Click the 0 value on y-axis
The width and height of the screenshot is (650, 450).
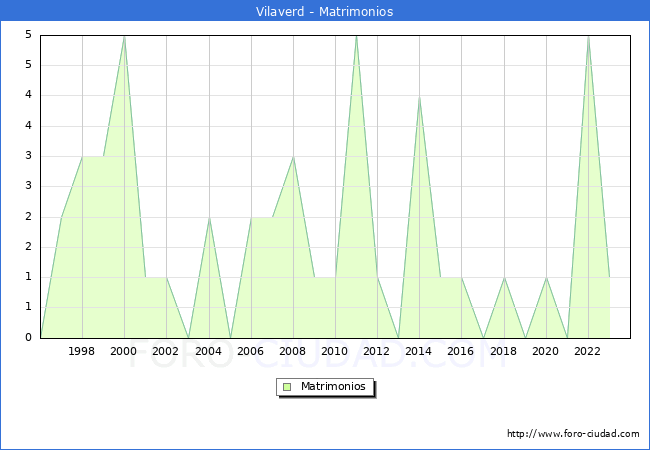point(28,337)
